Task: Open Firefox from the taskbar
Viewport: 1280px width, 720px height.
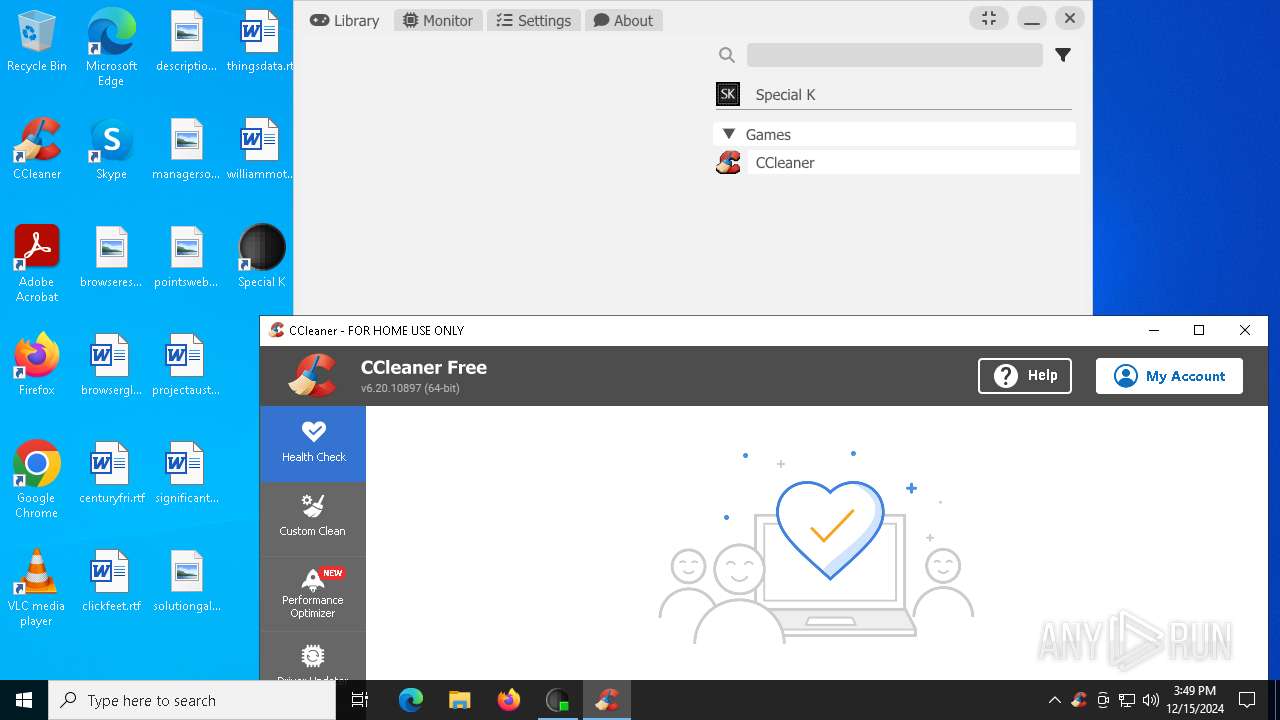Action: coord(508,700)
